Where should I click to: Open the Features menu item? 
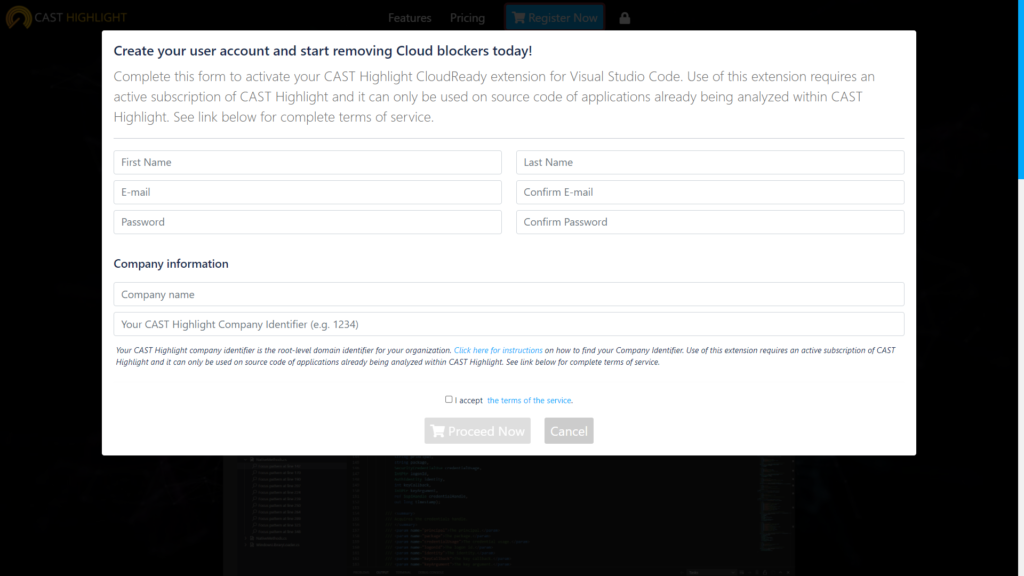coord(409,17)
